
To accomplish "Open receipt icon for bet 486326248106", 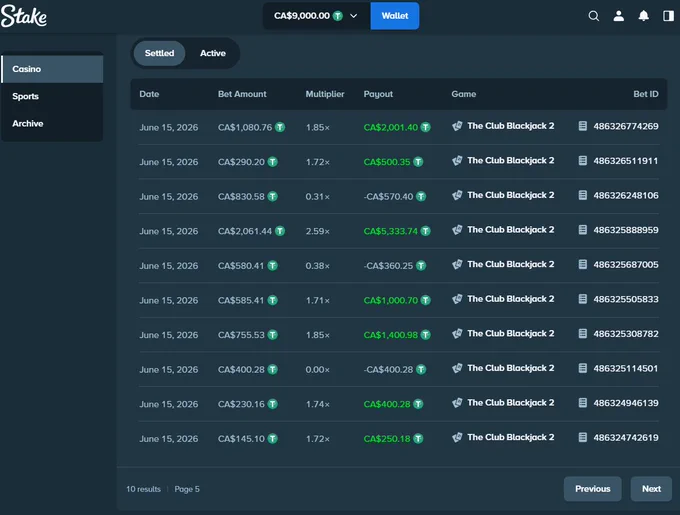I will click(x=583, y=195).
